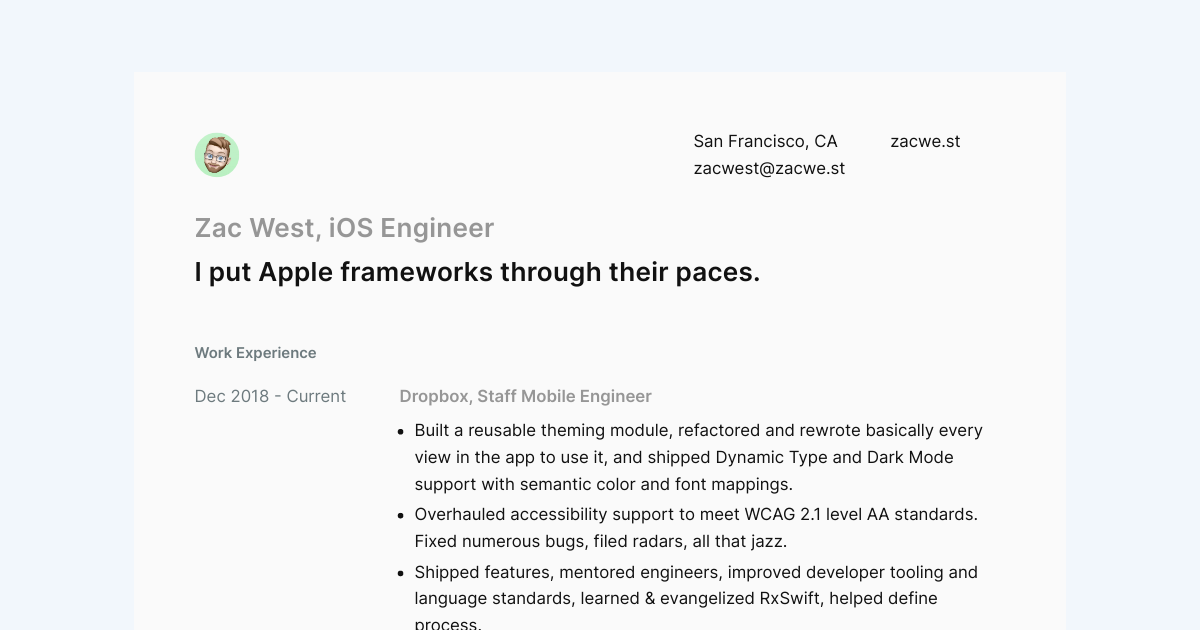Click the zacwest@zacwe.st email address
Image resolution: width=1200 pixels, height=630 pixels.
pos(769,168)
